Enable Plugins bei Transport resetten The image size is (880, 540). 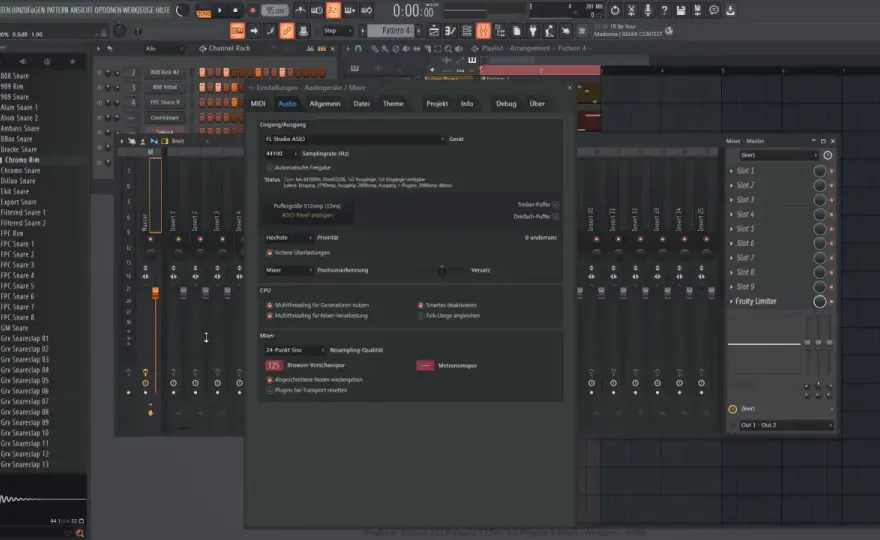click(270, 390)
